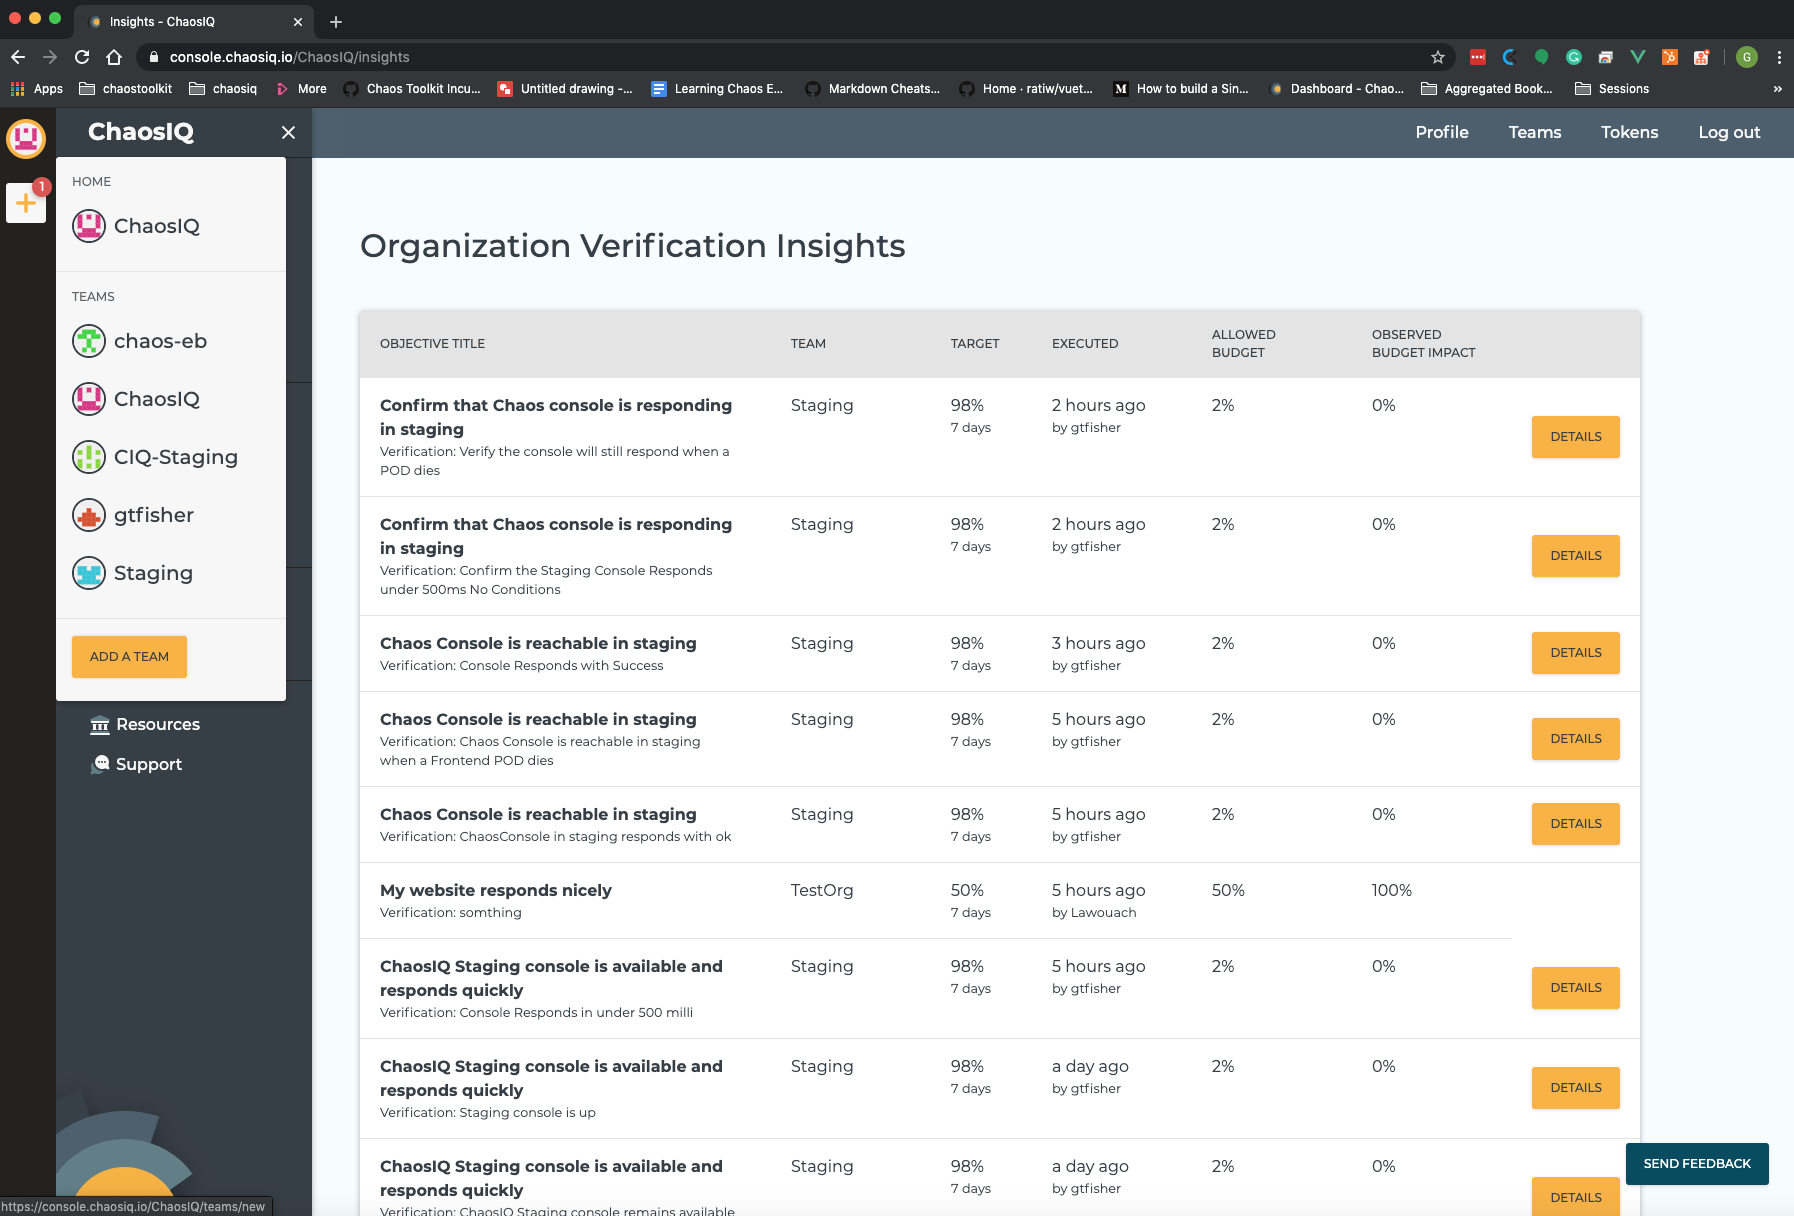This screenshot has height=1216, width=1794.
Task: Open the Dashboard - Chao... bookmark
Action: tap(1336, 89)
